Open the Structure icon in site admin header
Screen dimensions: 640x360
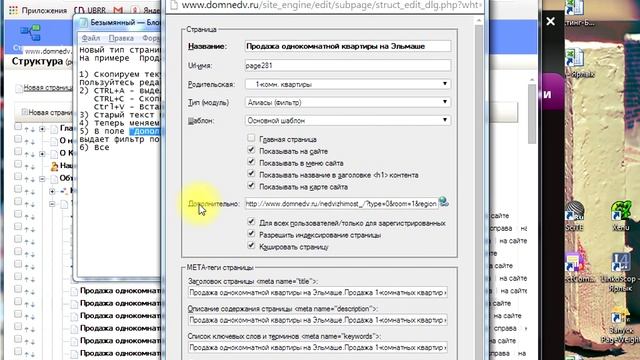click(30, 33)
